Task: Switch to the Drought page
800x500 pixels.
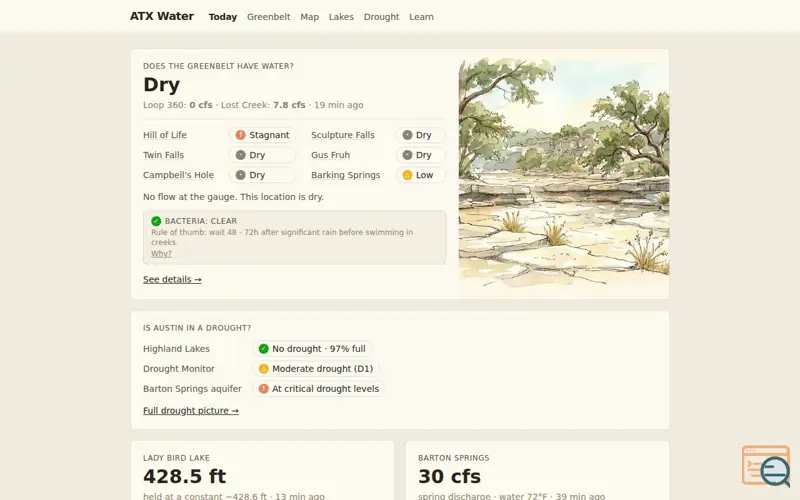Action: point(381,17)
